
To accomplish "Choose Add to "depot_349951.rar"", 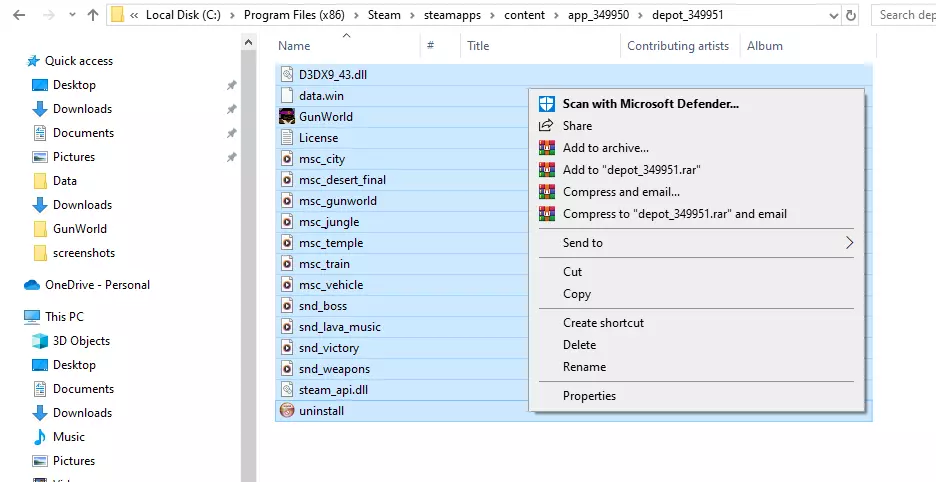I will tap(697, 170).
